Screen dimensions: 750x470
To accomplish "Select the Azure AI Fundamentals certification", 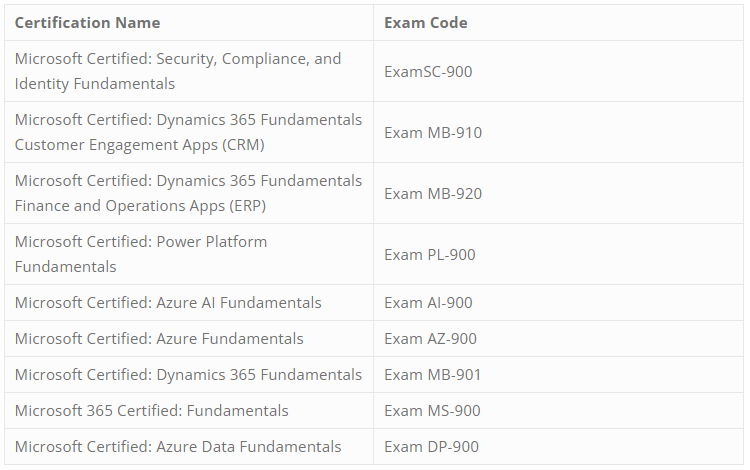I will click(x=168, y=303).
